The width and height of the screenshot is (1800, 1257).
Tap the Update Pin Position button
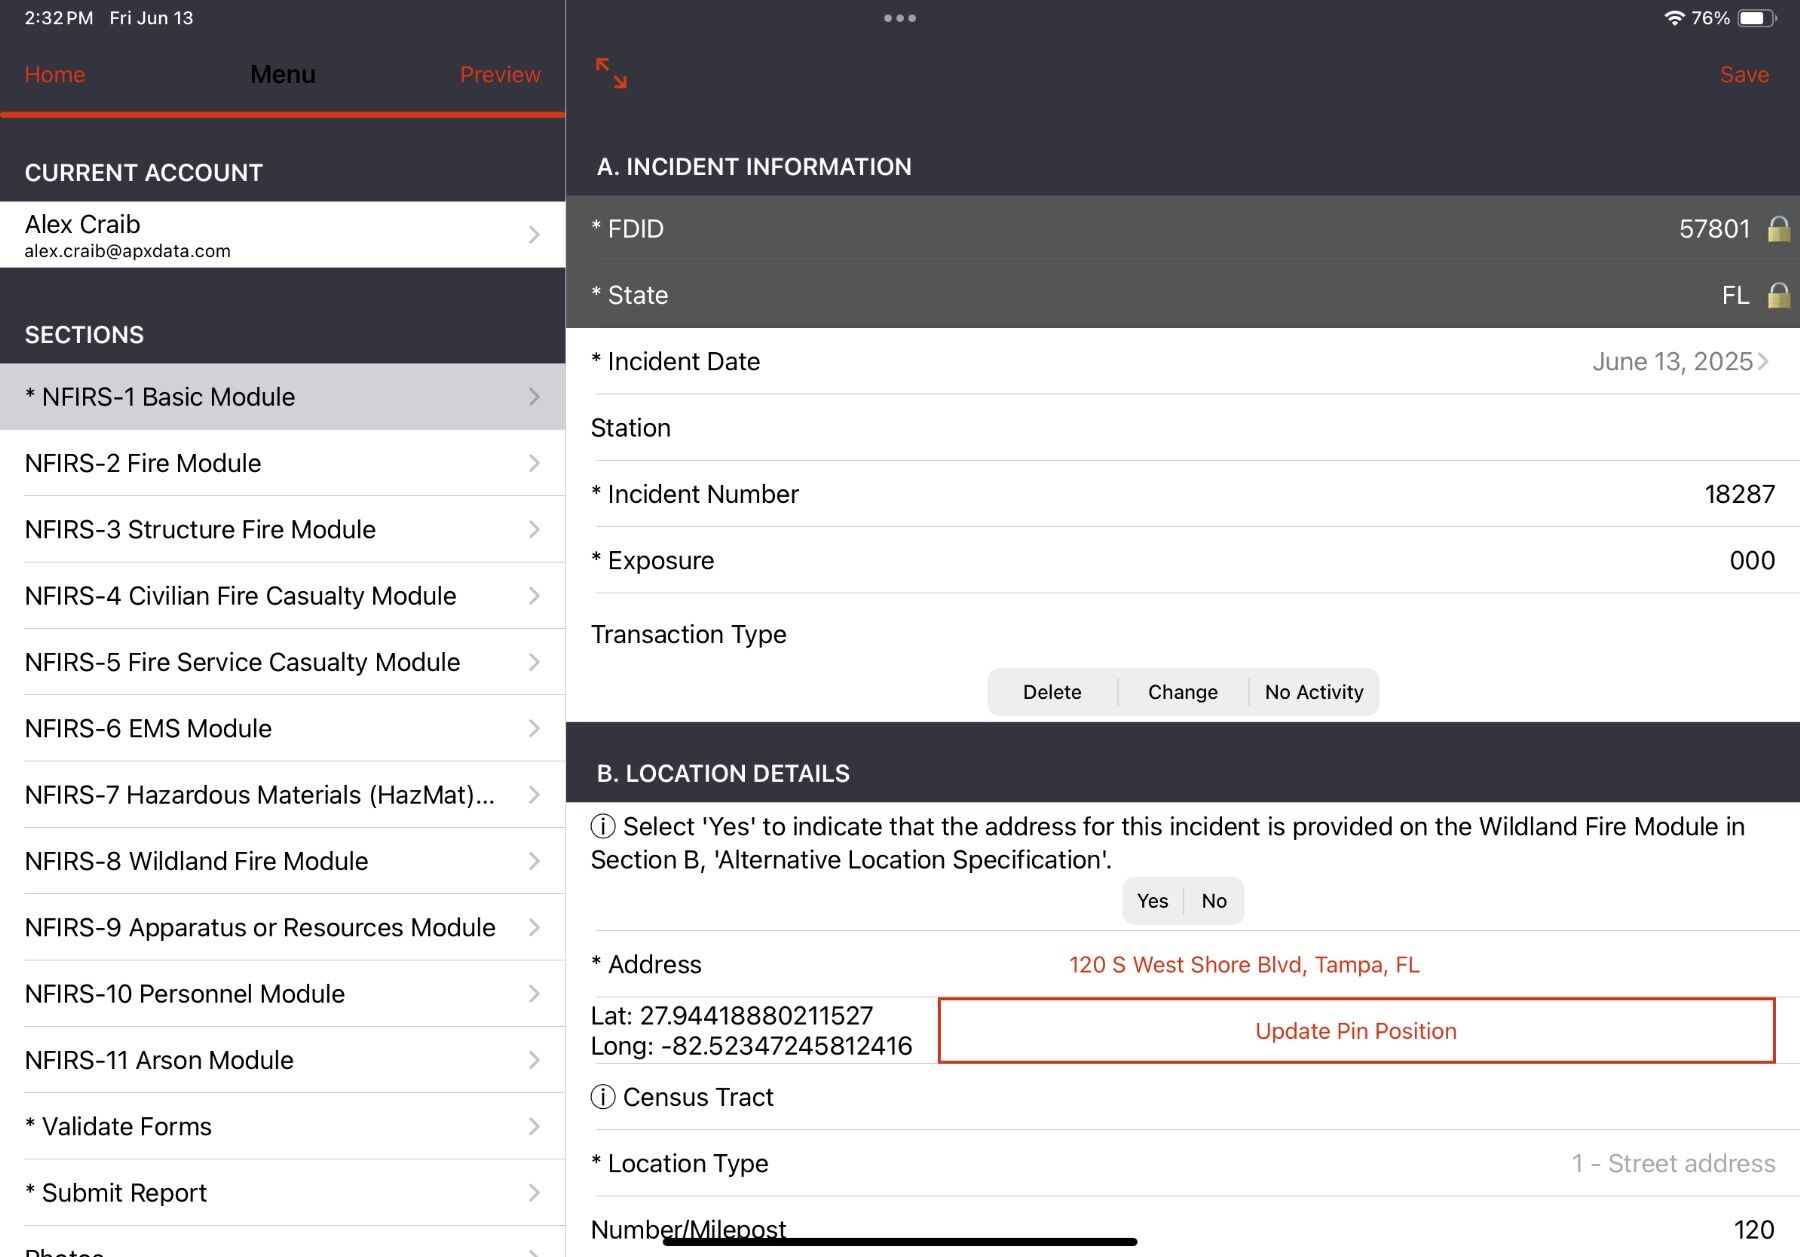pos(1354,1030)
